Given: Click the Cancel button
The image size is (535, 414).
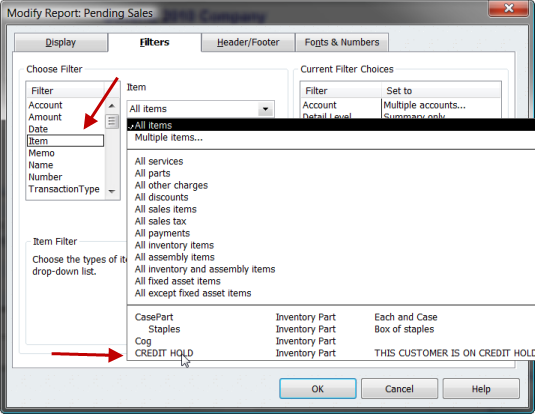Looking at the screenshot, I should pos(399,389).
